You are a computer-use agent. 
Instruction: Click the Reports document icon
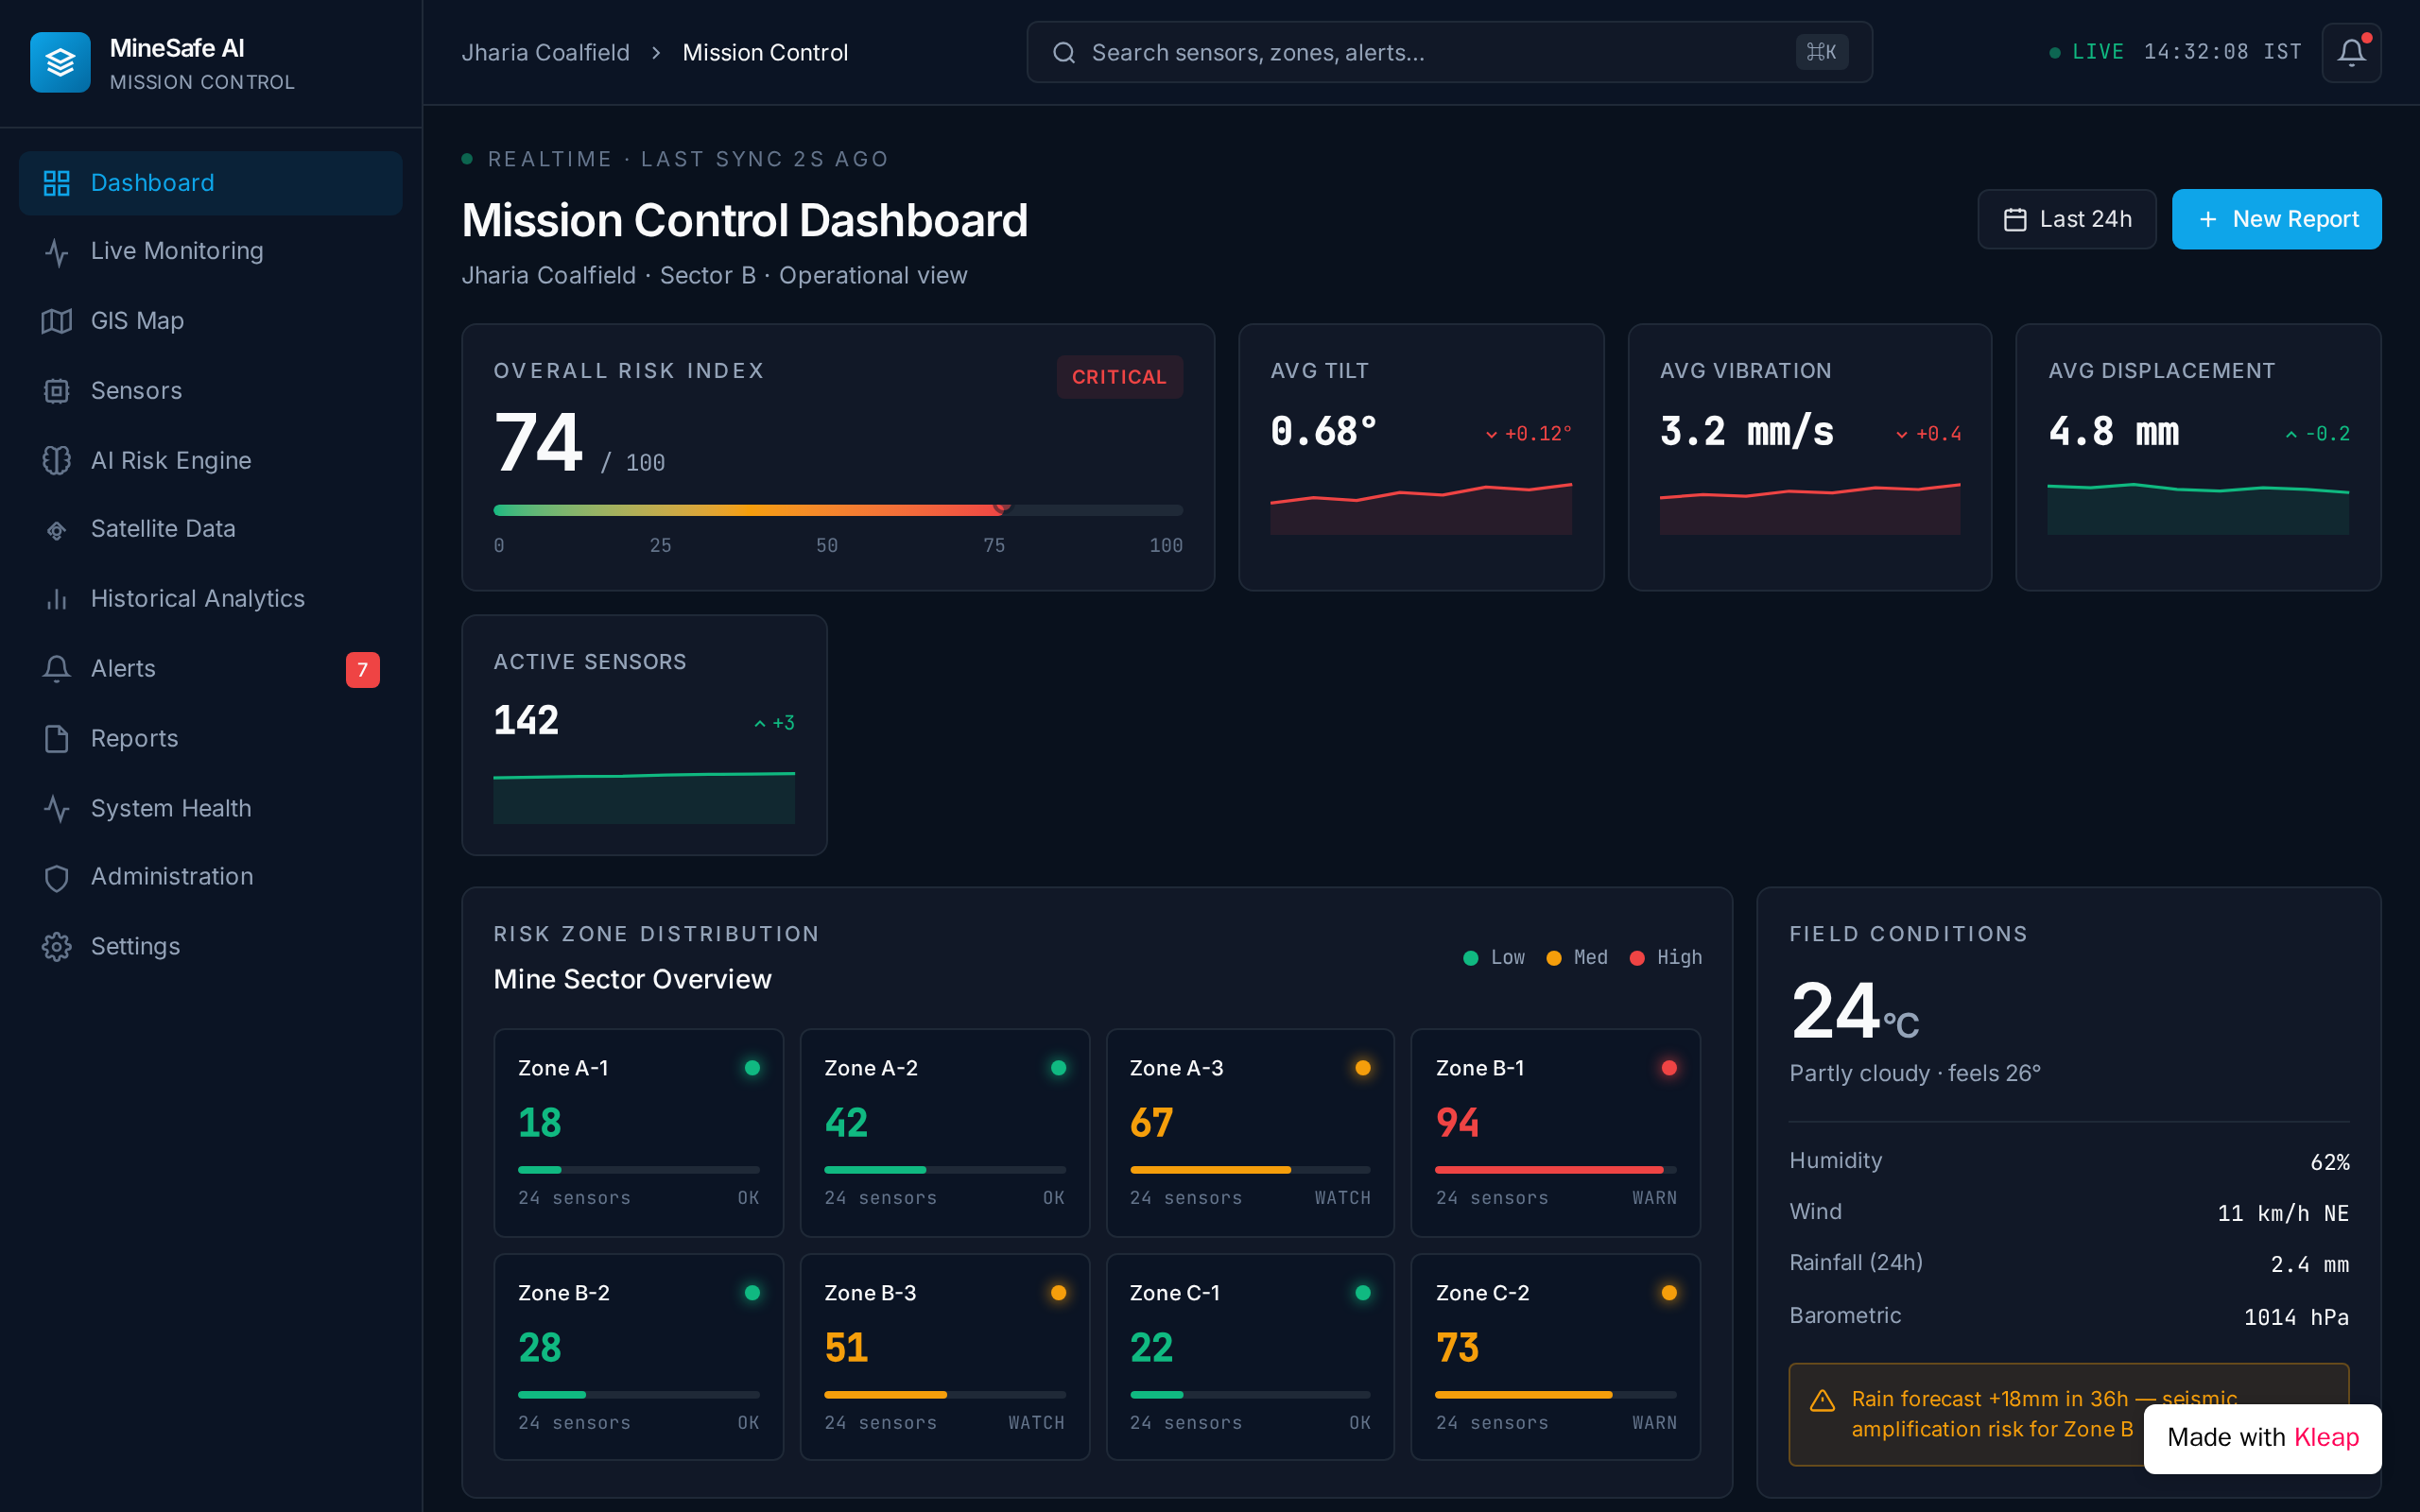click(56, 739)
